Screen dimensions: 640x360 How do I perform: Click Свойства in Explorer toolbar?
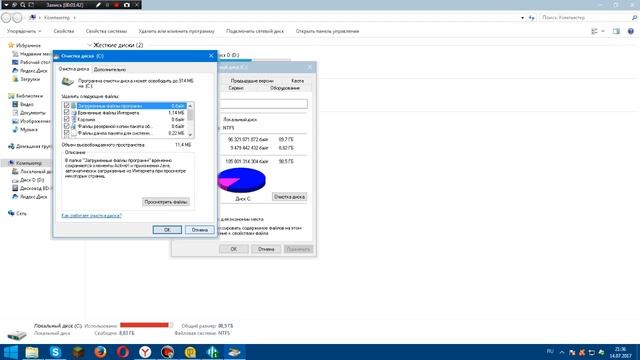click(x=64, y=31)
